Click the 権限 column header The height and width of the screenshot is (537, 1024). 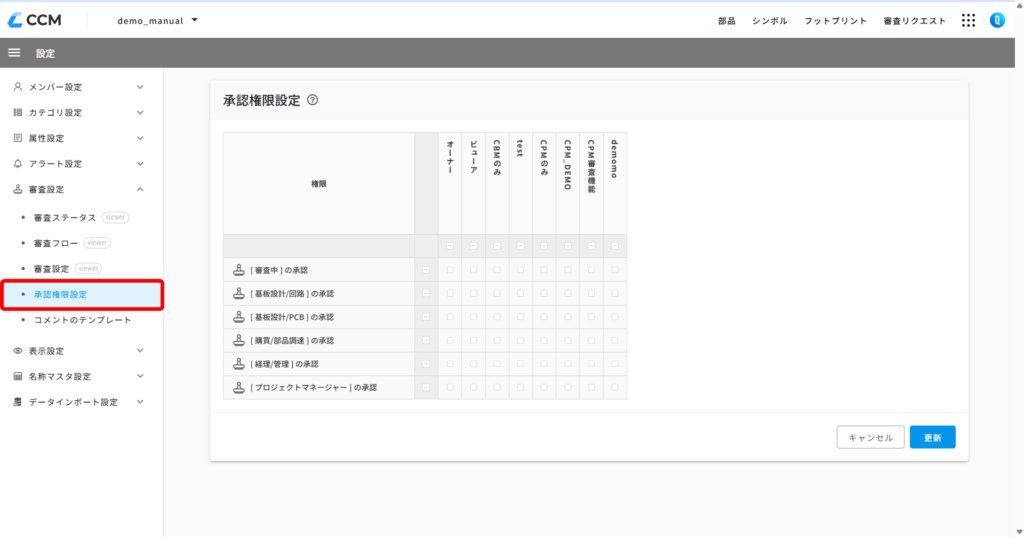319,184
